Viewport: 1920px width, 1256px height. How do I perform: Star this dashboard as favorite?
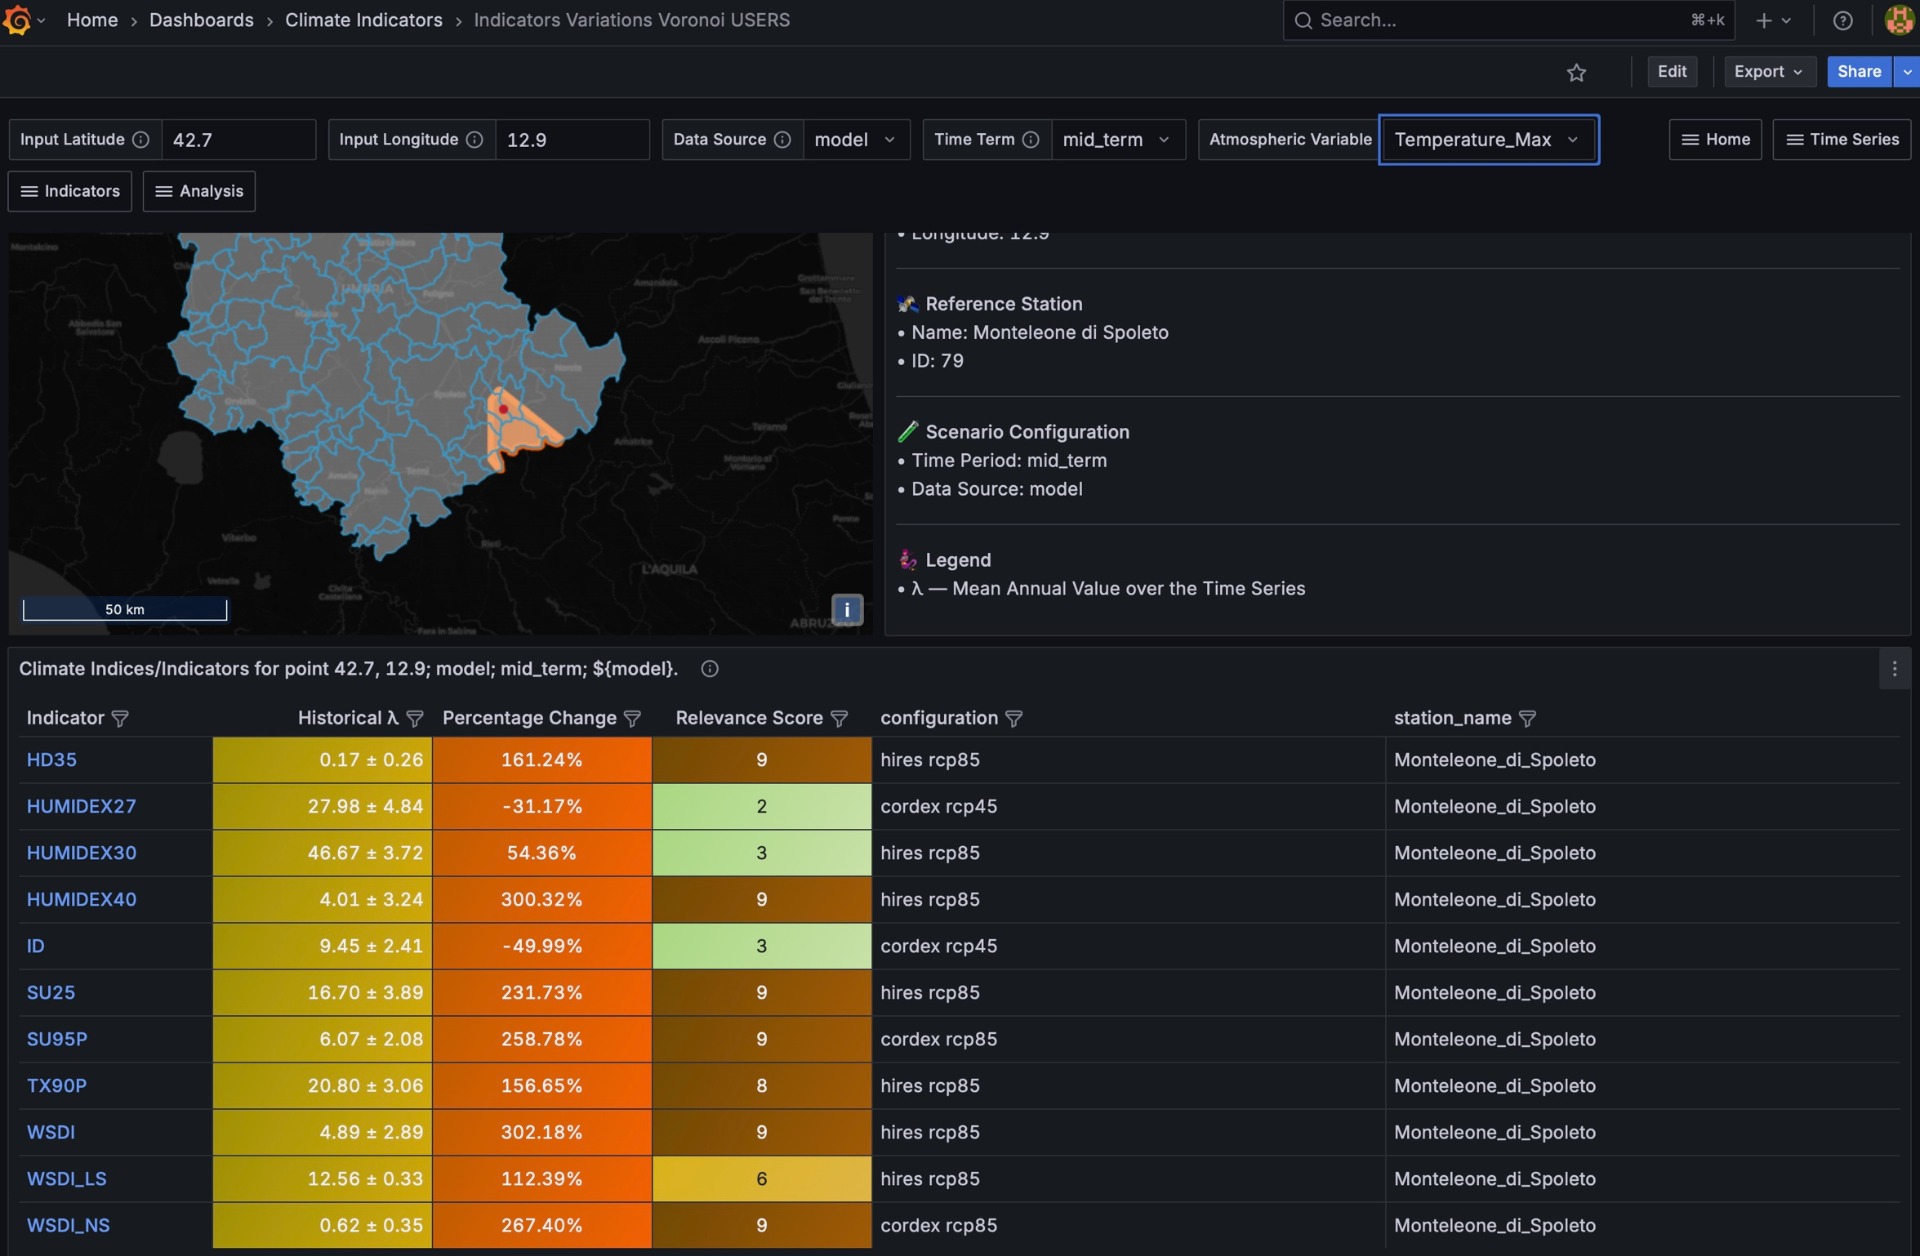1576,72
